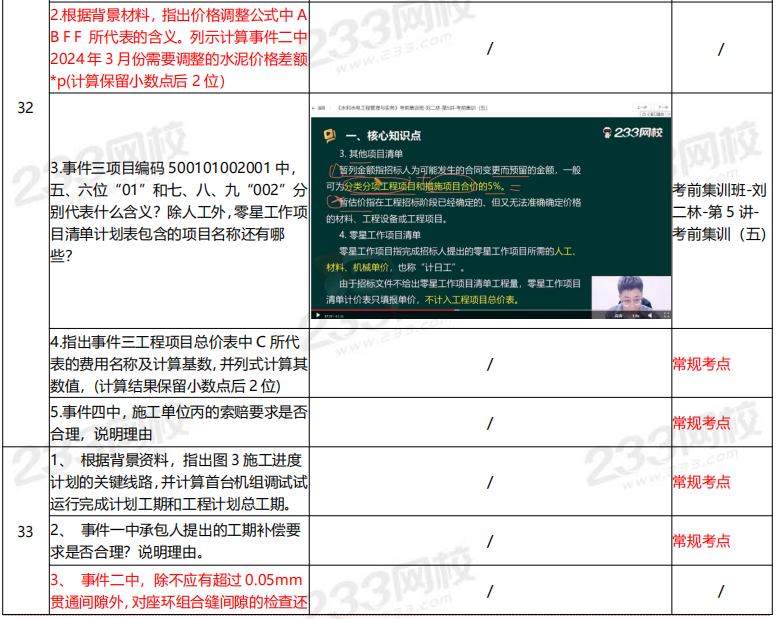Viewport: 776px width, 619px height.
Task: Click the 常规考点 label for question 4
Action: tap(701, 363)
